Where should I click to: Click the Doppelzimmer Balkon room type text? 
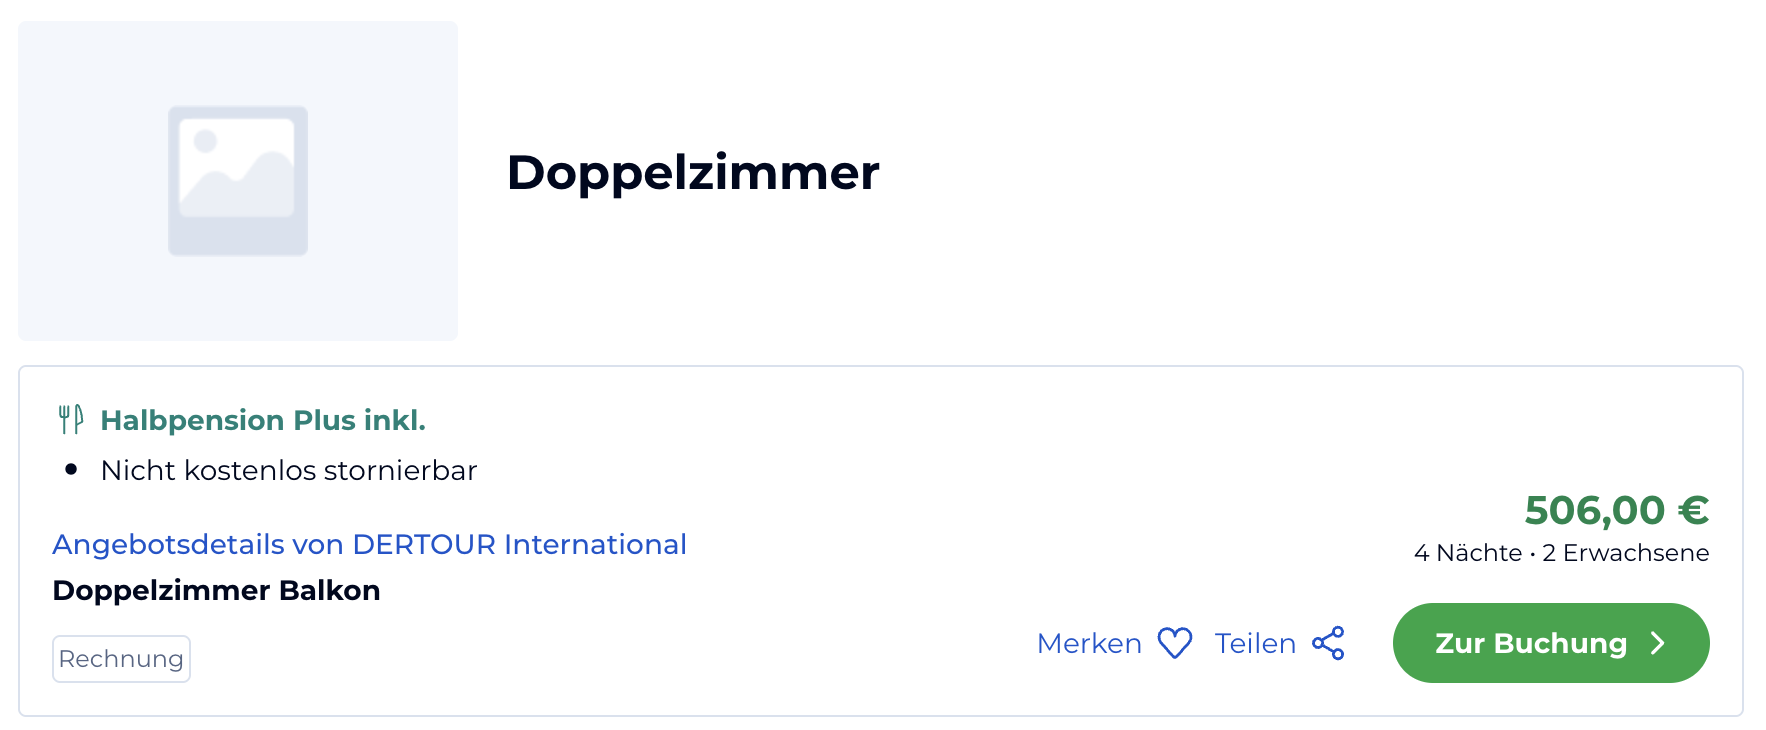point(216,590)
